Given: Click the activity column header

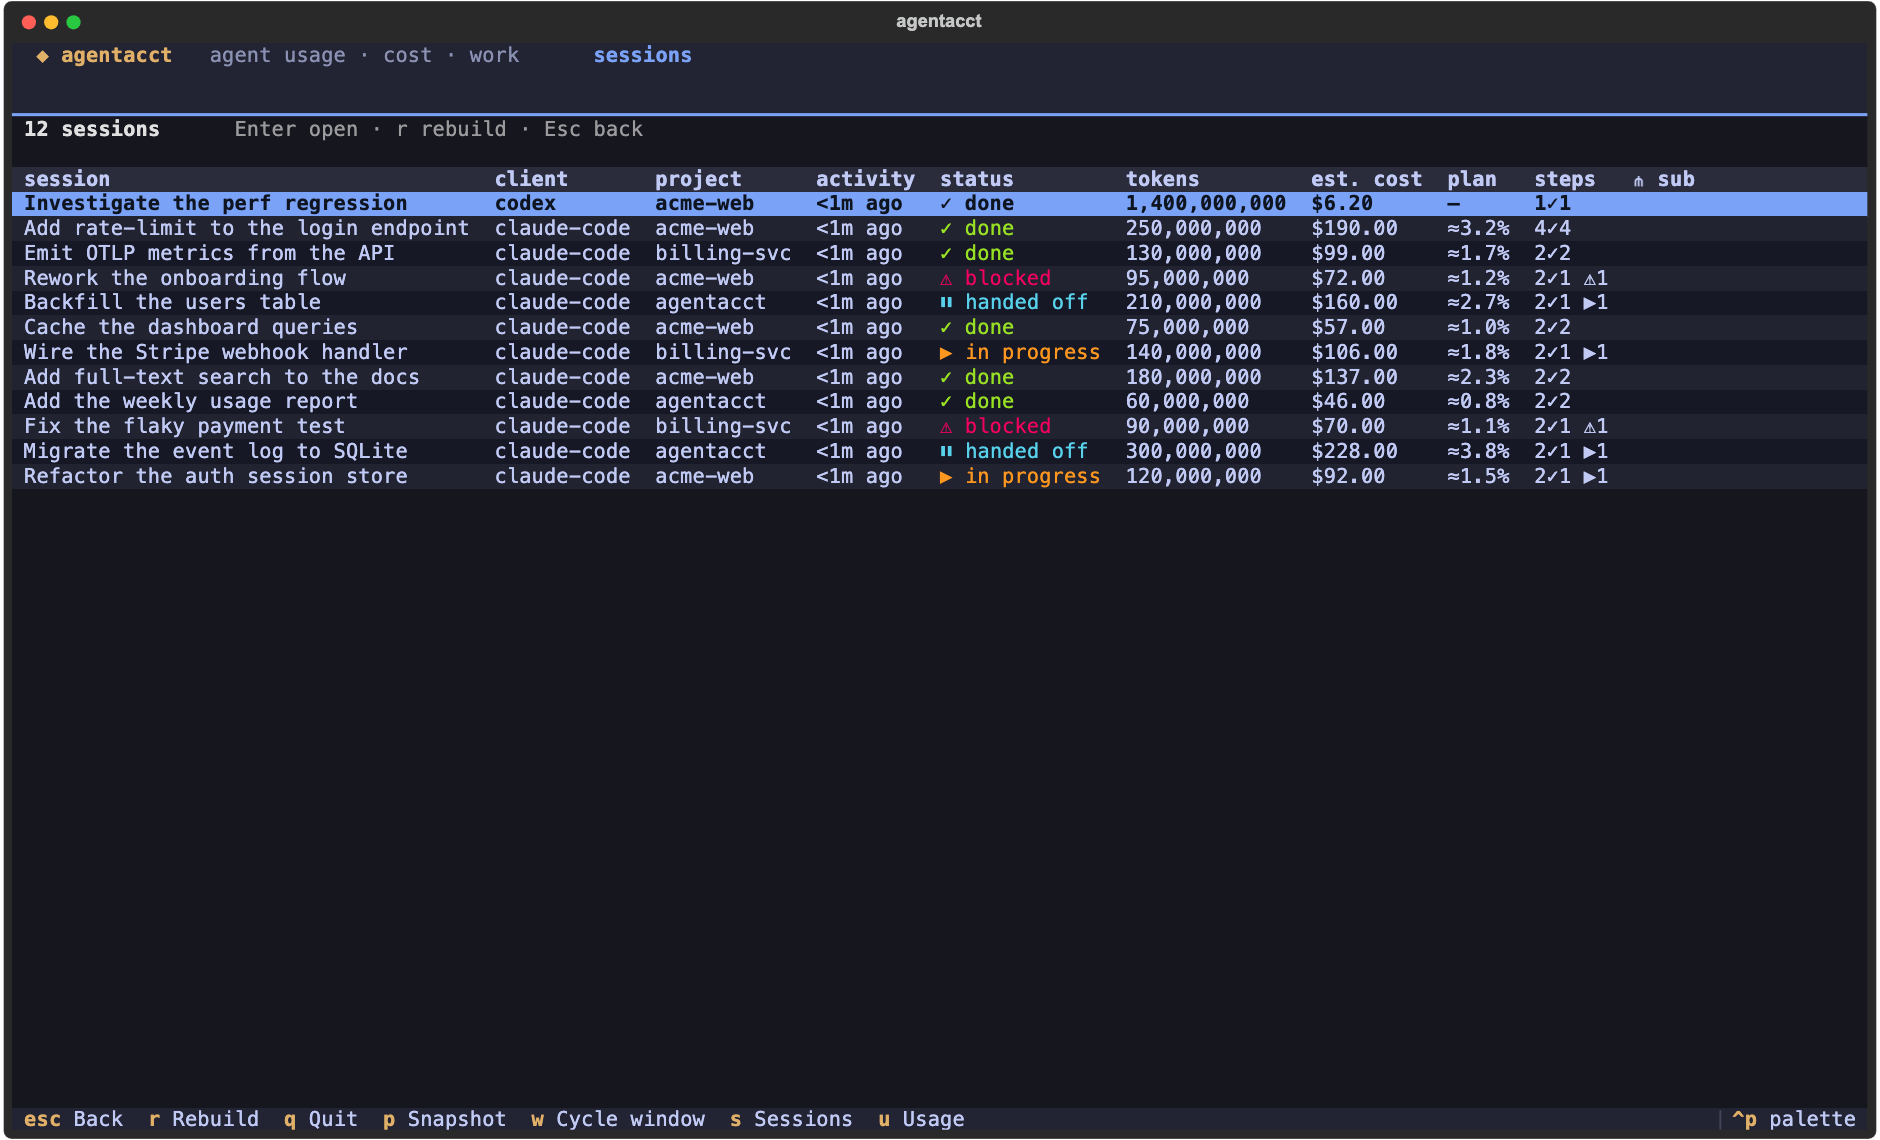Looking at the screenshot, I should pyautogui.click(x=865, y=180).
